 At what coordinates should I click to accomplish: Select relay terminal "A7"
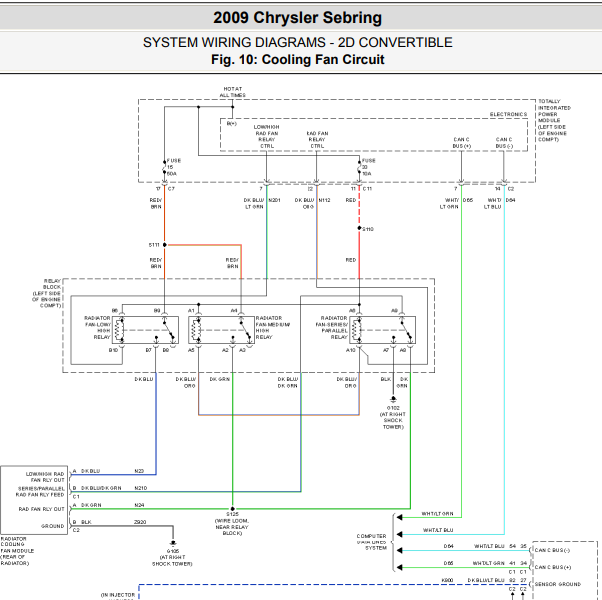386,350
